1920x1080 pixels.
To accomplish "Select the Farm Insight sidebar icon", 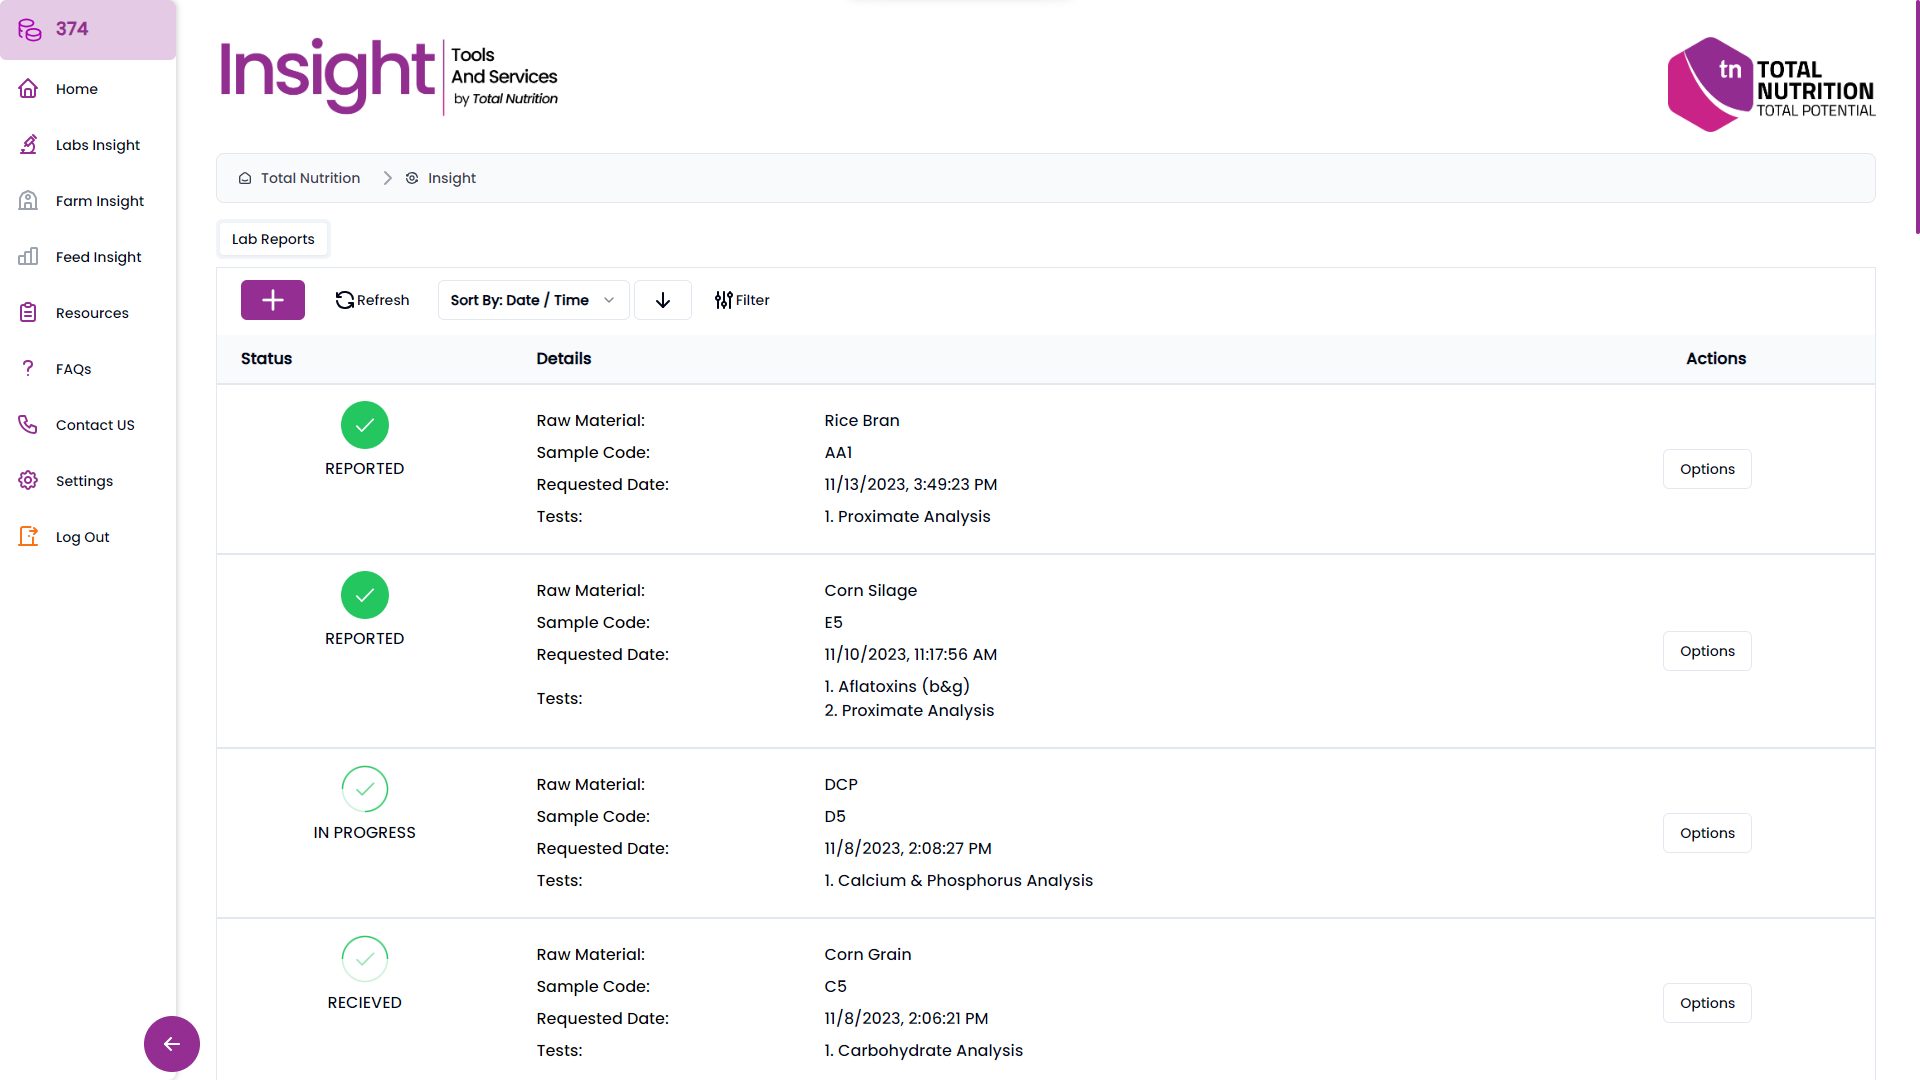I will tap(28, 200).
